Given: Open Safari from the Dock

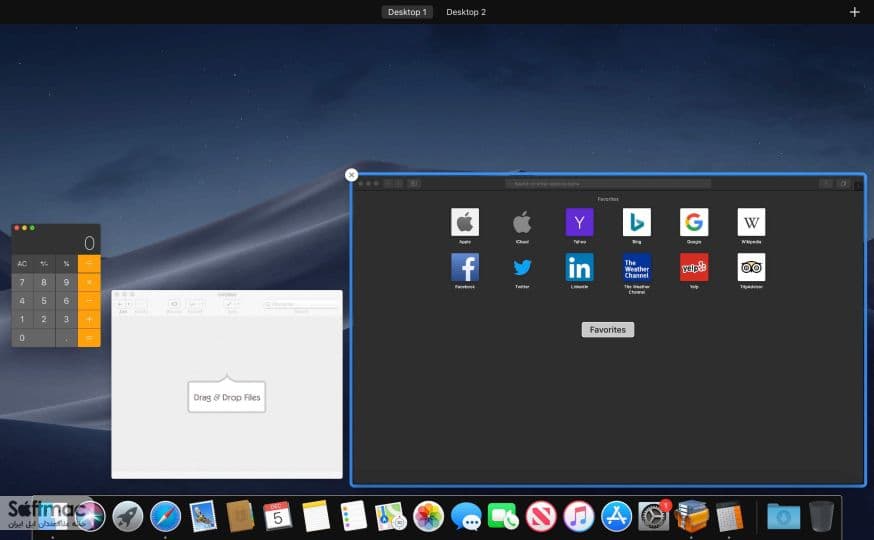Looking at the screenshot, I should pos(166,516).
